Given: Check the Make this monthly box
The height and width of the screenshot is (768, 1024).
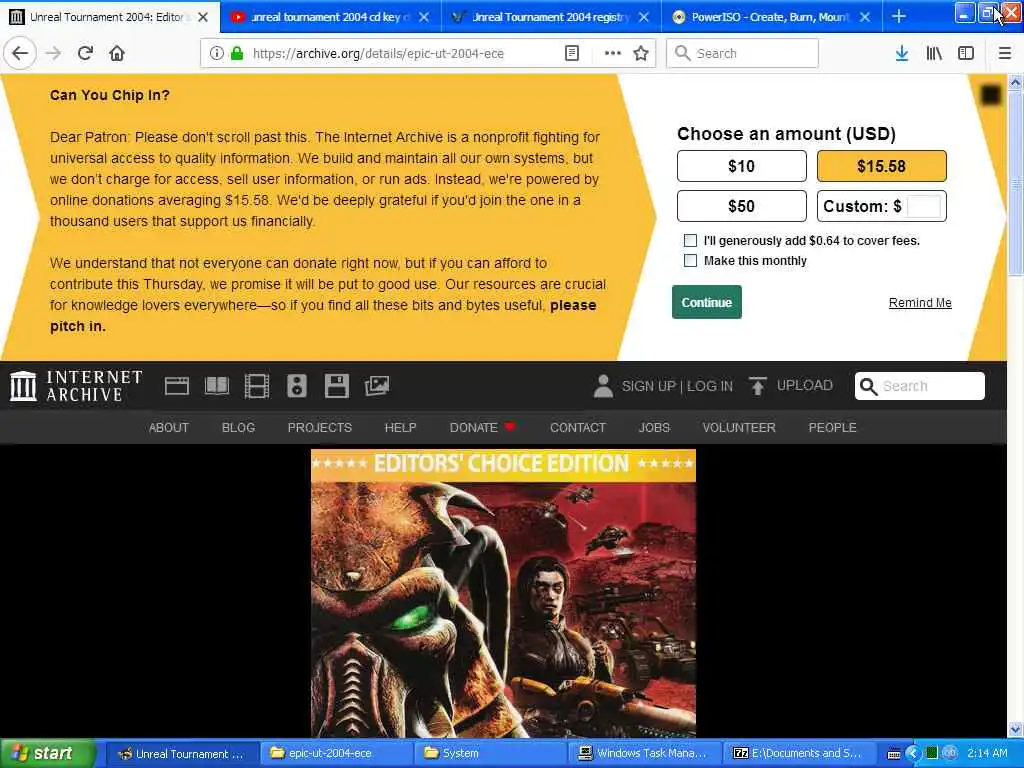Looking at the screenshot, I should coord(690,261).
